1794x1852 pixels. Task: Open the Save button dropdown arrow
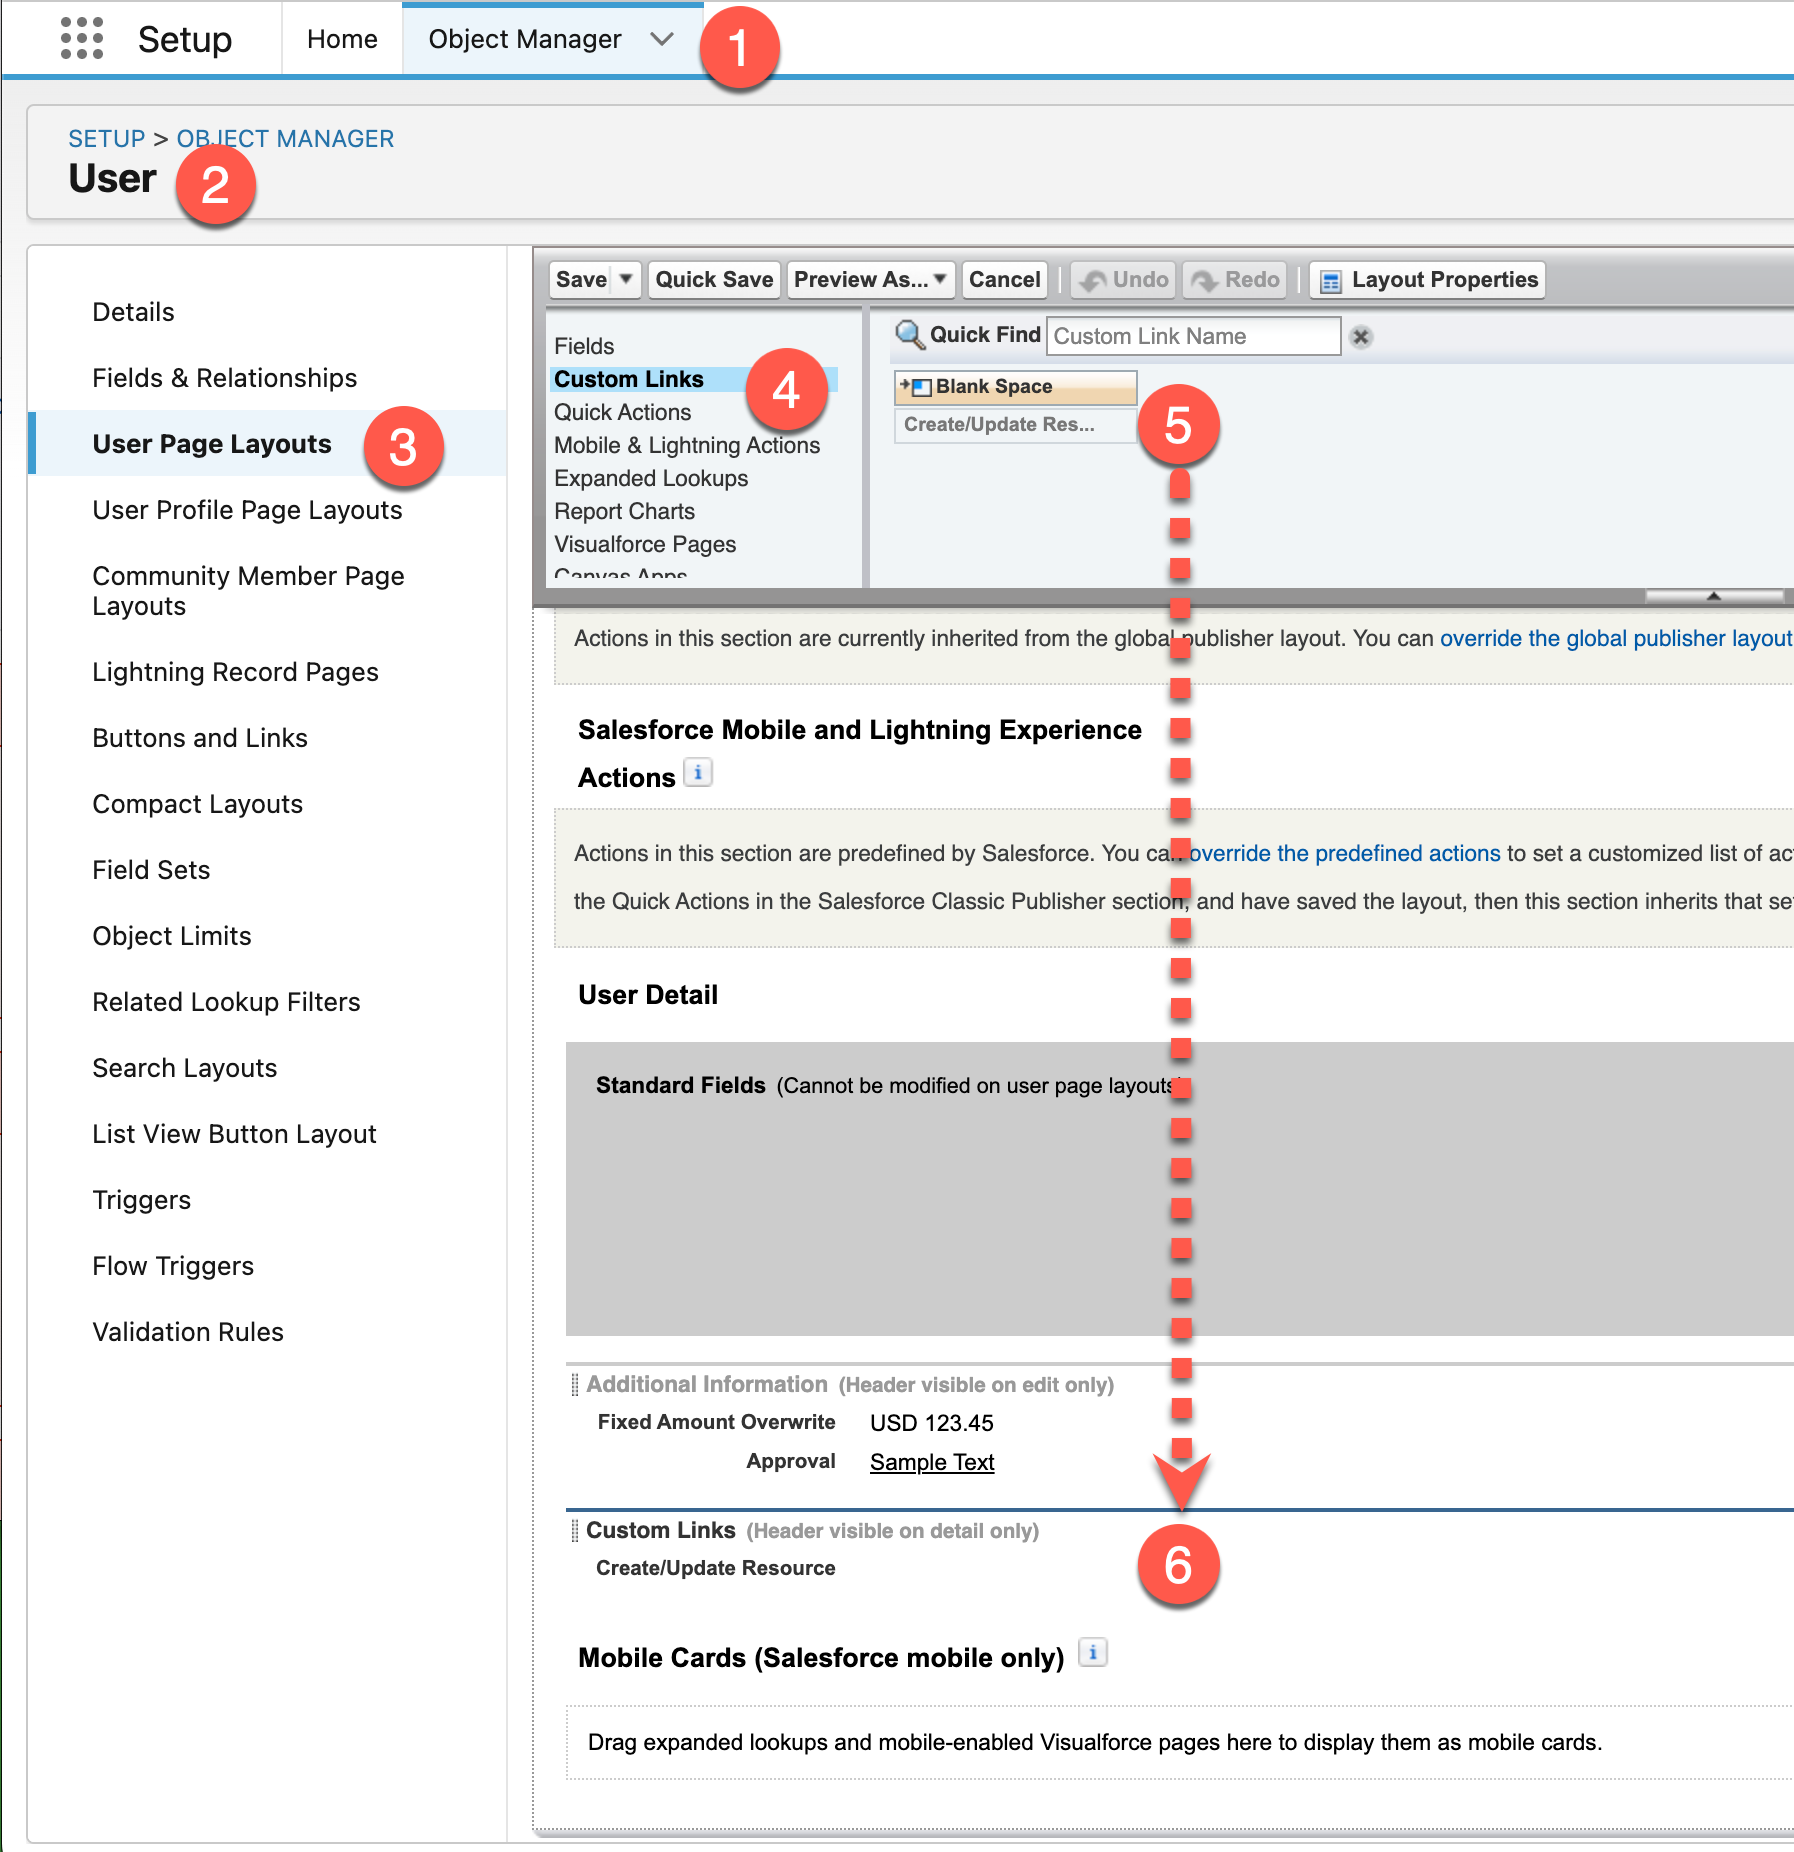click(626, 280)
